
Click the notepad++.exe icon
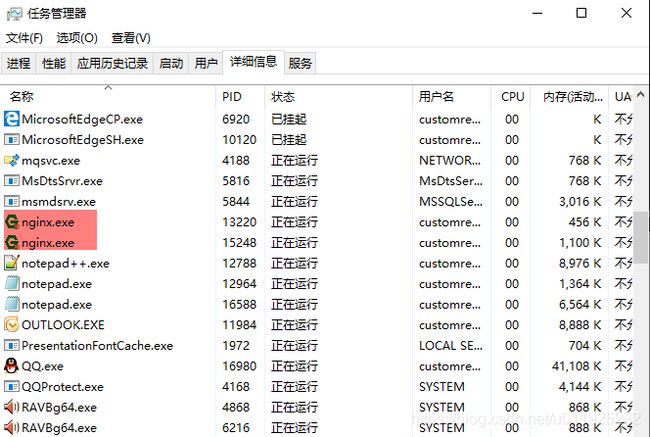pyautogui.click(x=11, y=263)
